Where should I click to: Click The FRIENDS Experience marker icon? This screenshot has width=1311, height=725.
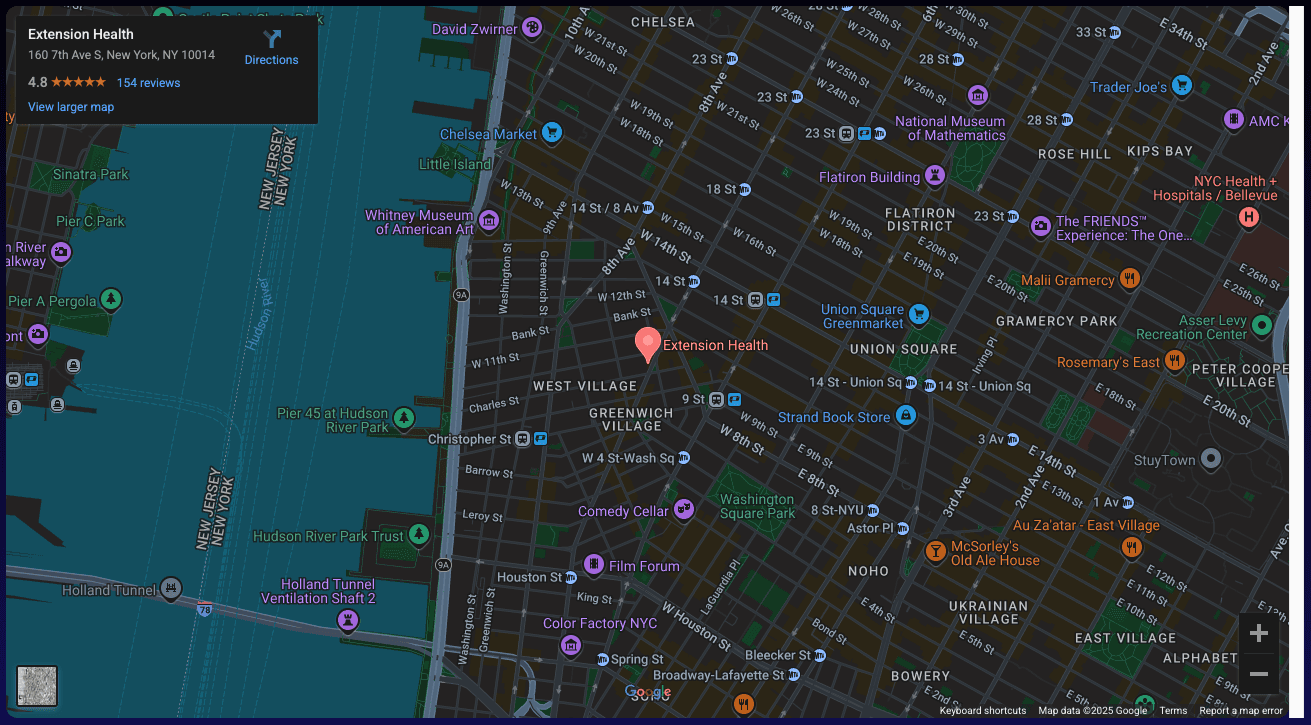point(1040,227)
